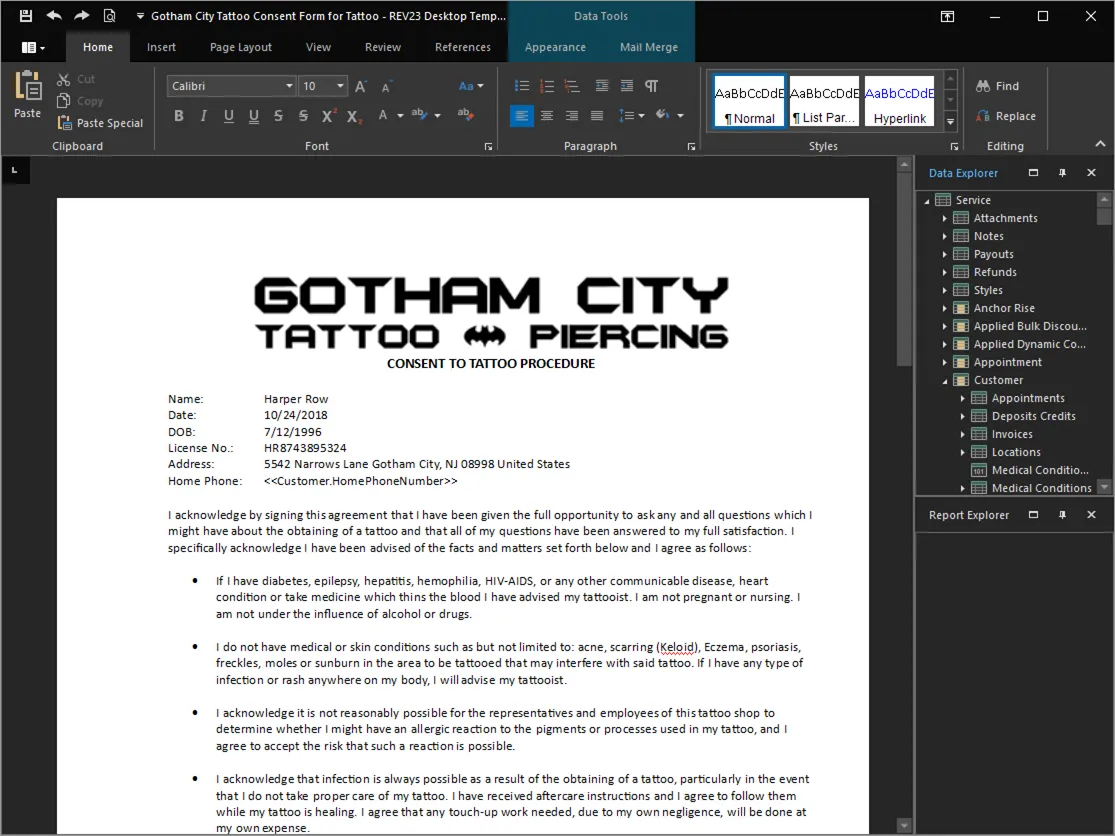Select Anchor Rise in Data Explorer
The image size is (1115, 836).
tap(1003, 309)
